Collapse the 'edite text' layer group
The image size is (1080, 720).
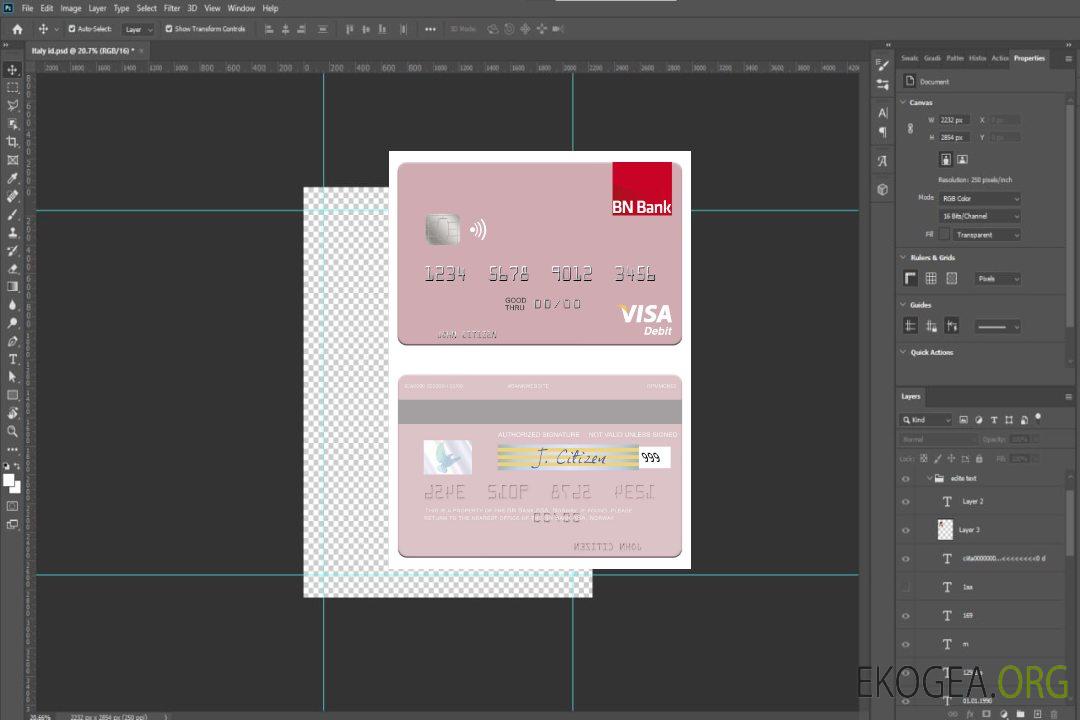pos(928,479)
